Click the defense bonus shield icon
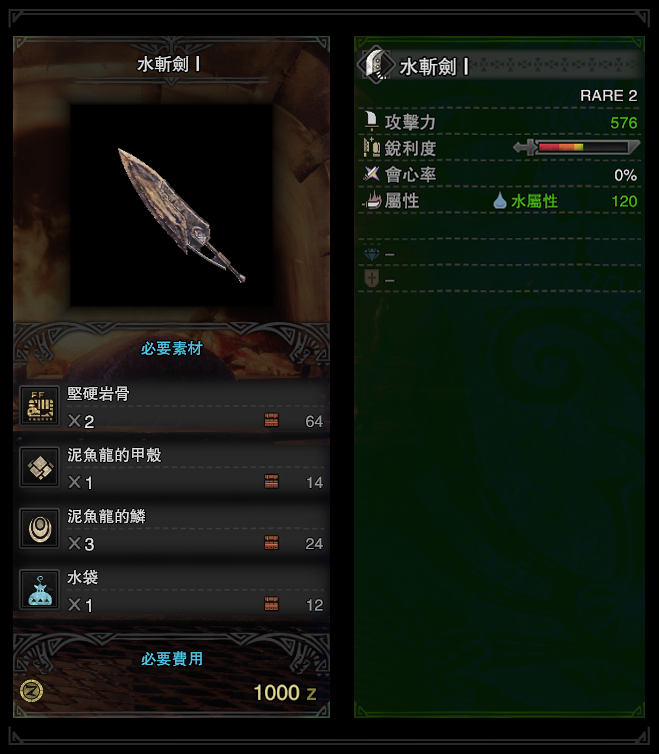 click(x=372, y=278)
